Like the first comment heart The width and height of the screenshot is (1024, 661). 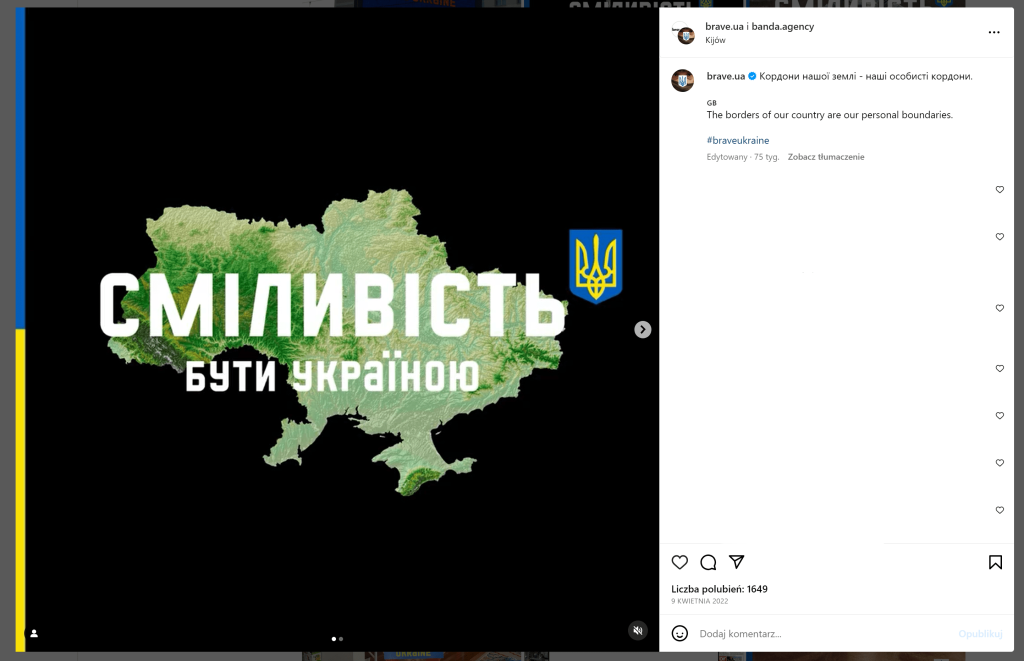pyautogui.click(x=999, y=189)
